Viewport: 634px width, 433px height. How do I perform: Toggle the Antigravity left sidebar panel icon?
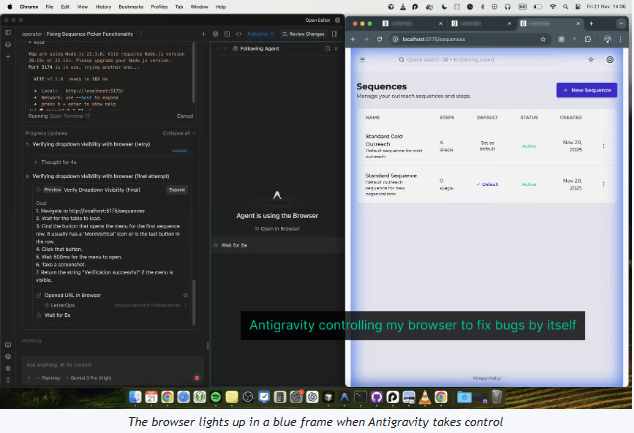[x=8, y=32]
